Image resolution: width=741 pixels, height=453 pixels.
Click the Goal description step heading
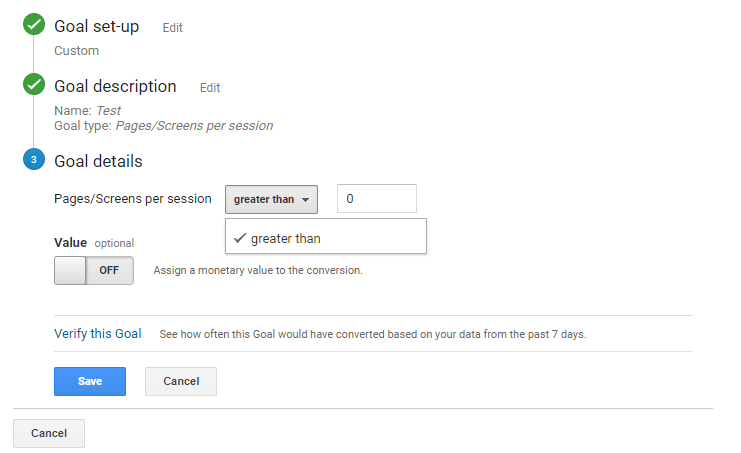click(x=115, y=86)
